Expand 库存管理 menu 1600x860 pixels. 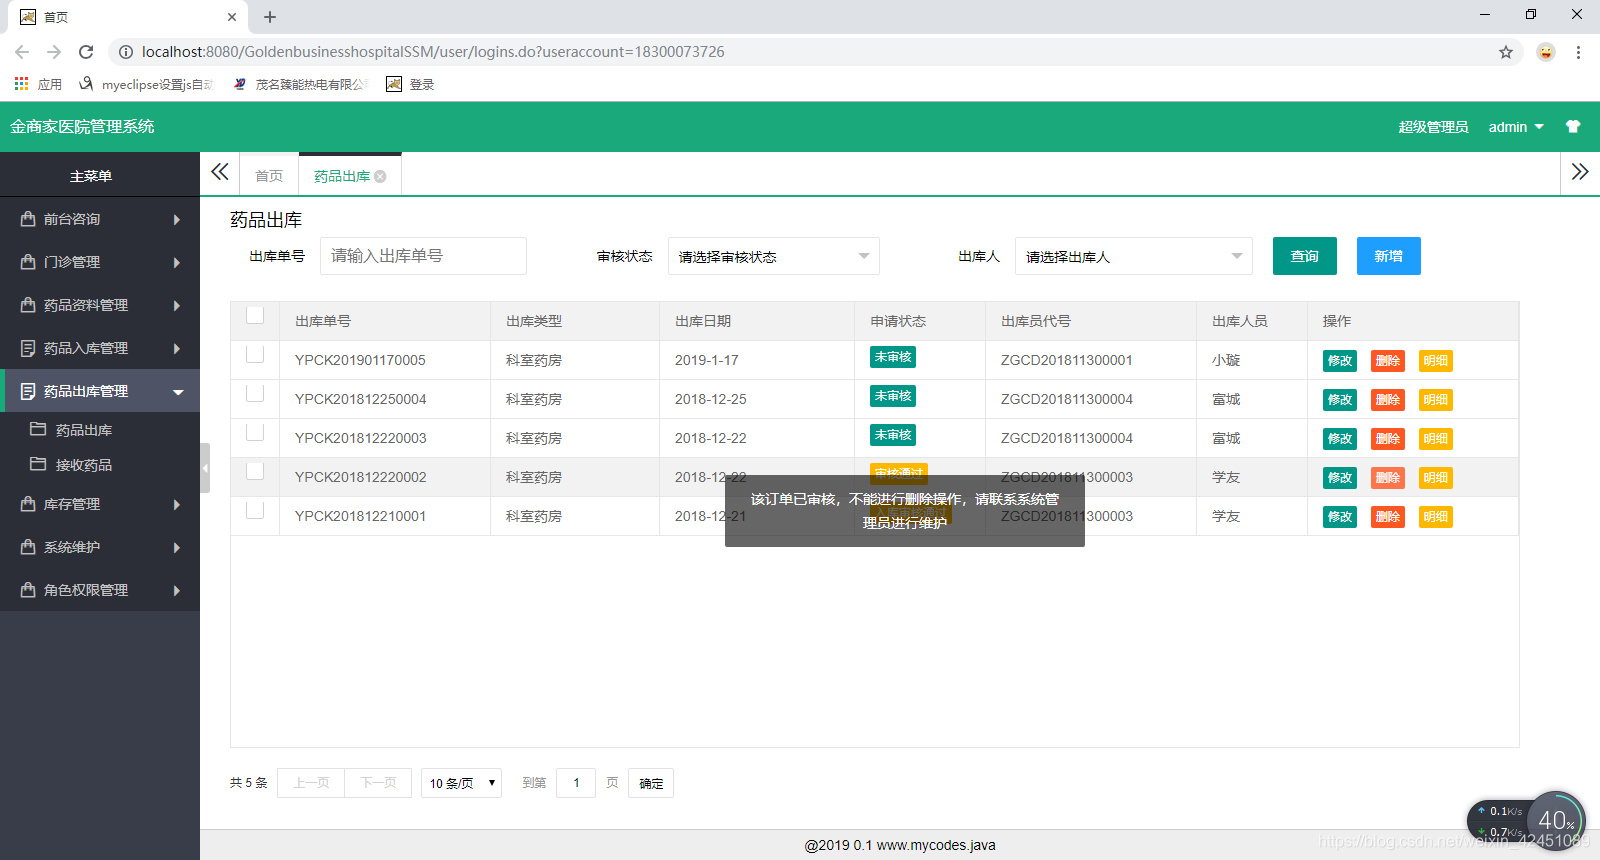[x=100, y=504]
